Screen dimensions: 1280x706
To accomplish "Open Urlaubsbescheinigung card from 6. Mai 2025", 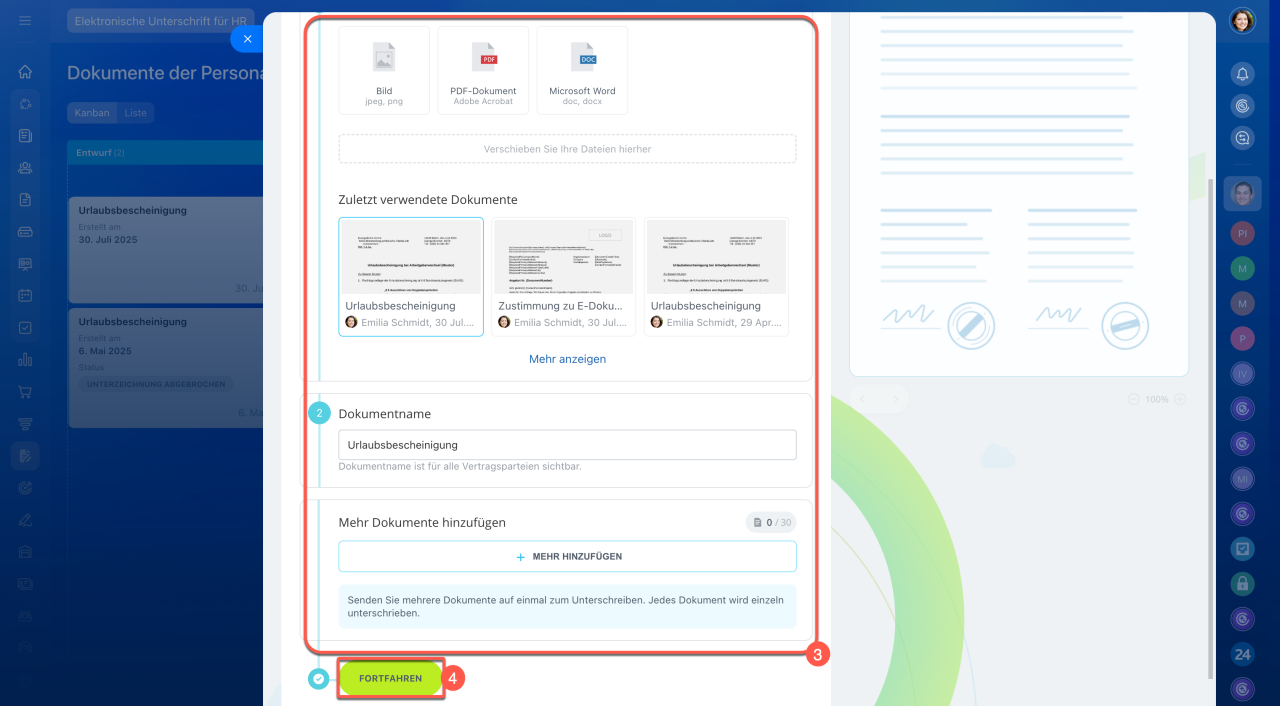I will (166, 367).
